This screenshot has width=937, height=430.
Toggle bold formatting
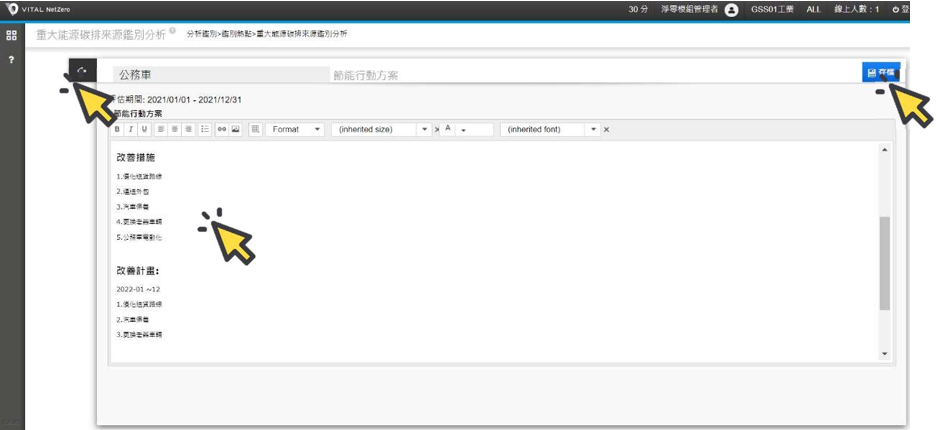coord(117,130)
